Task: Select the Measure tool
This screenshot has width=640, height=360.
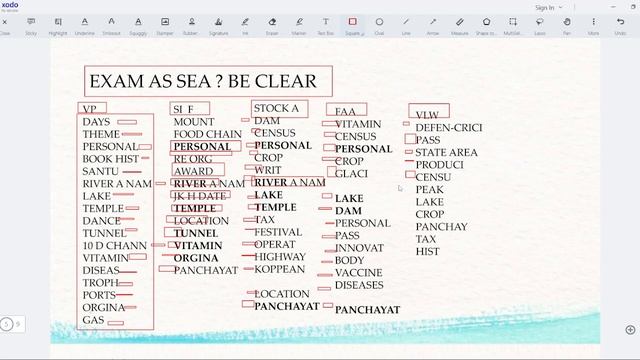Action: pyautogui.click(x=460, y=25)
